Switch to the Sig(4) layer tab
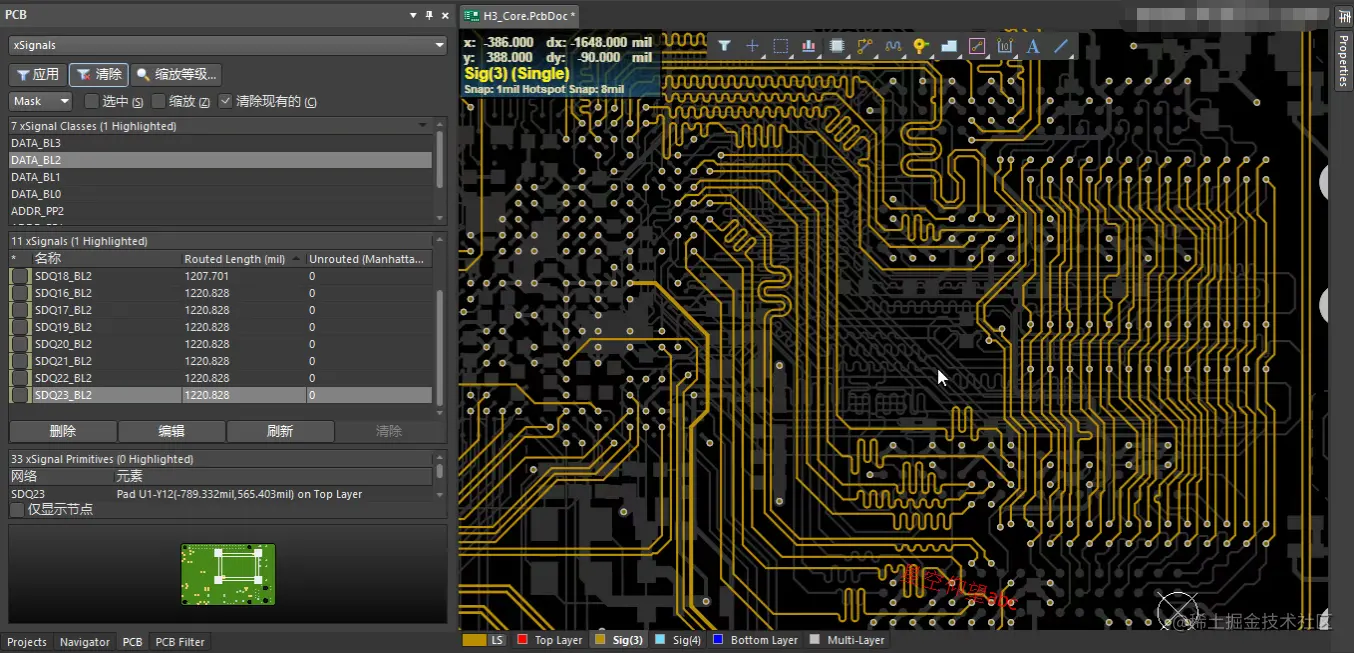This screenshot has width=1354, height=653. (x=679, y=640)
